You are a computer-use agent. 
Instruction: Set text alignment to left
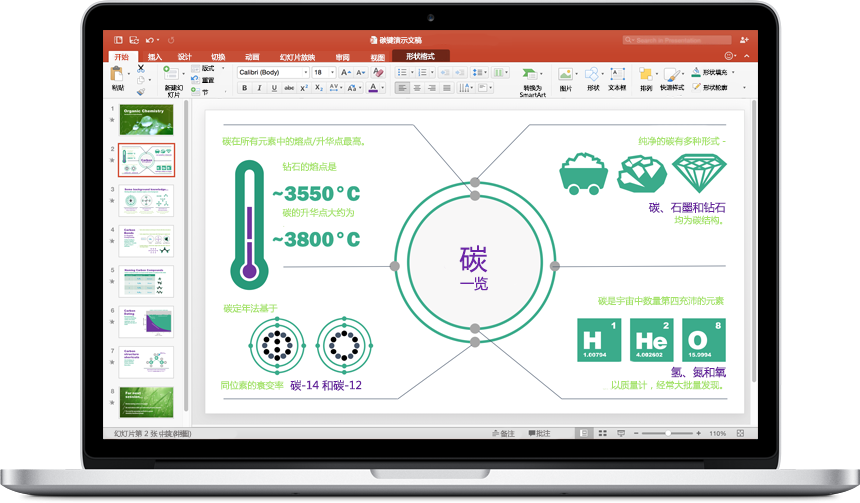click(x=402, y=88)
